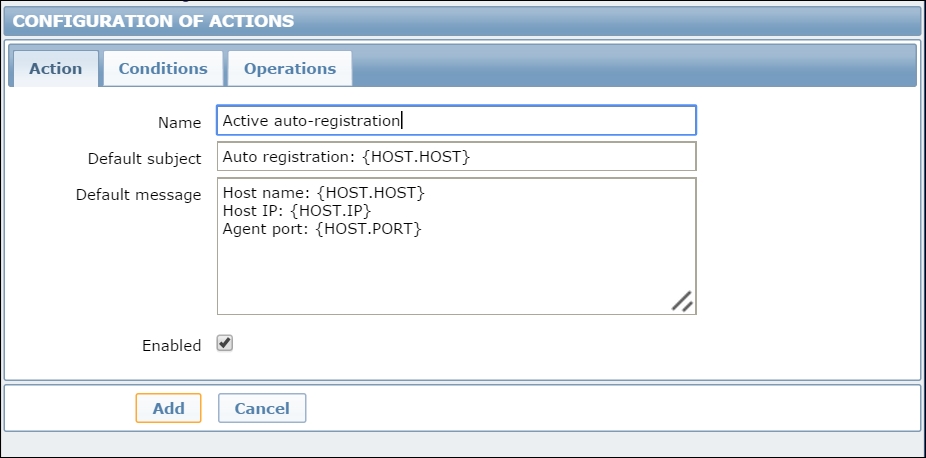Switch to the Conditions tab

(163, 69)
